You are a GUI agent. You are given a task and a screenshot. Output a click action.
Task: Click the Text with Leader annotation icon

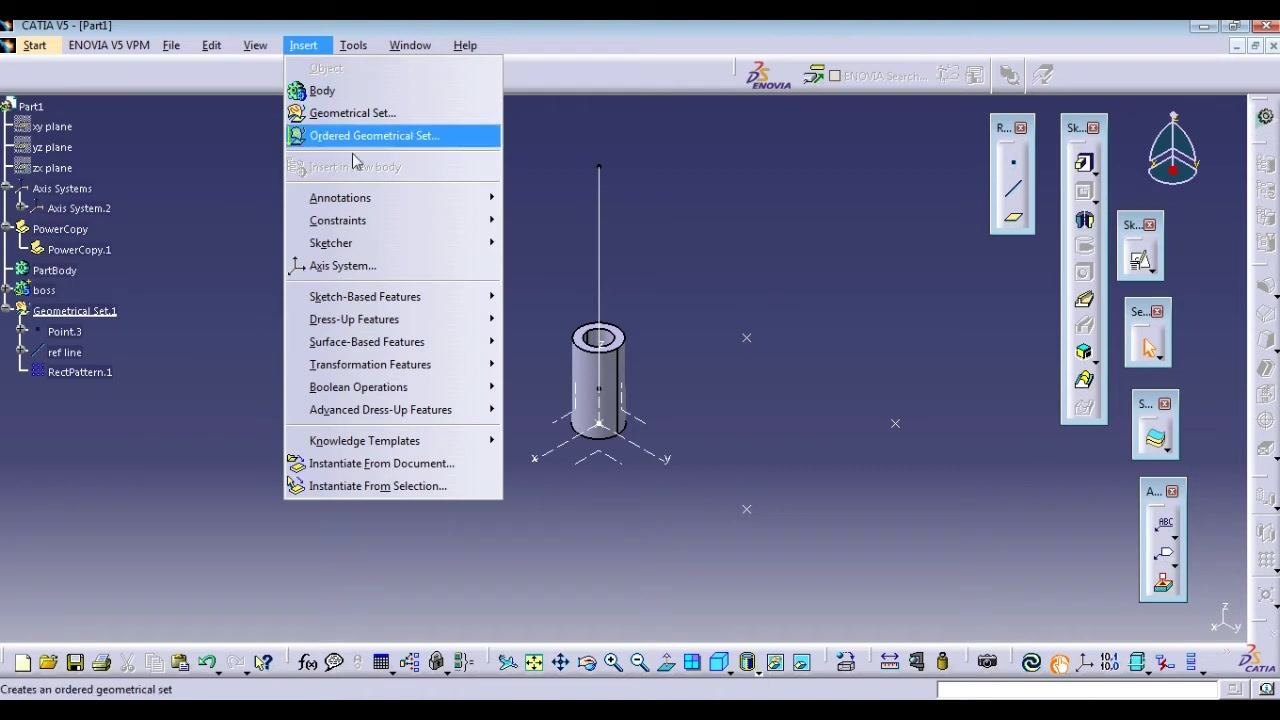point(1163,524)
